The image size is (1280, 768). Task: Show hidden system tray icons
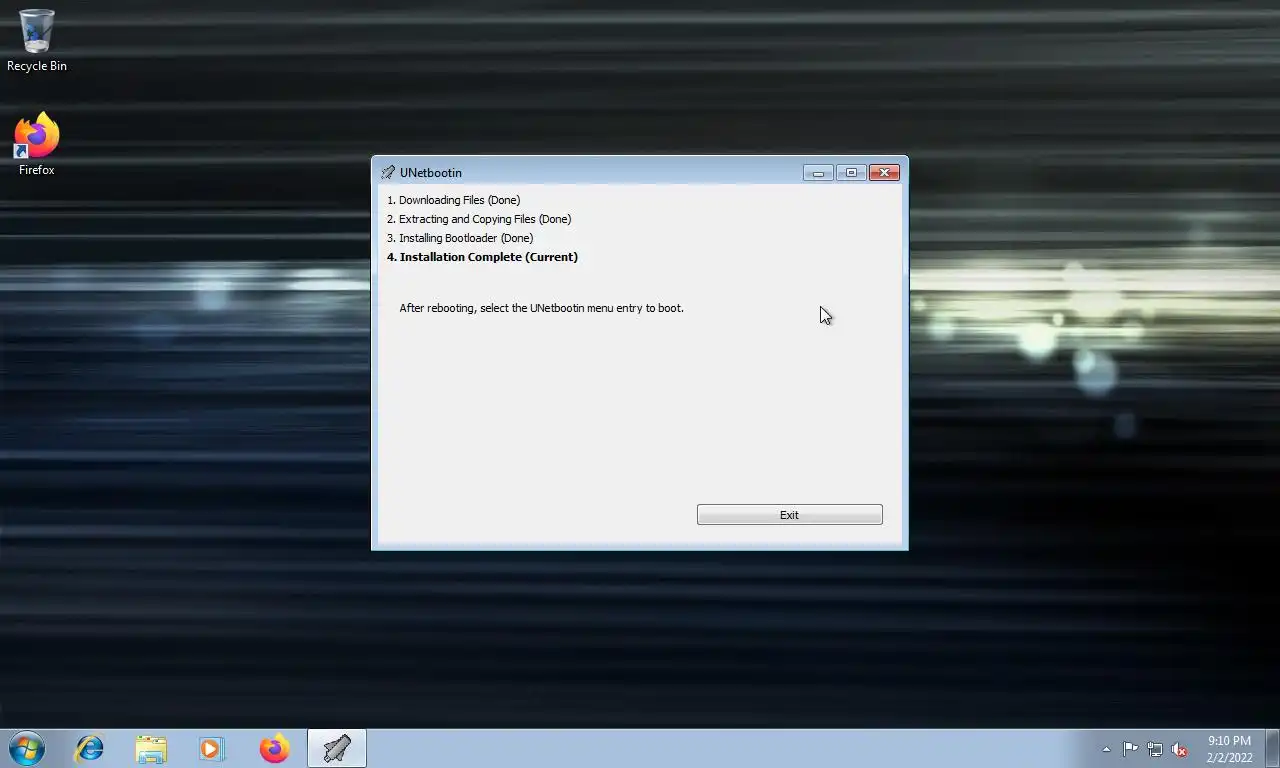(1106, 749)
